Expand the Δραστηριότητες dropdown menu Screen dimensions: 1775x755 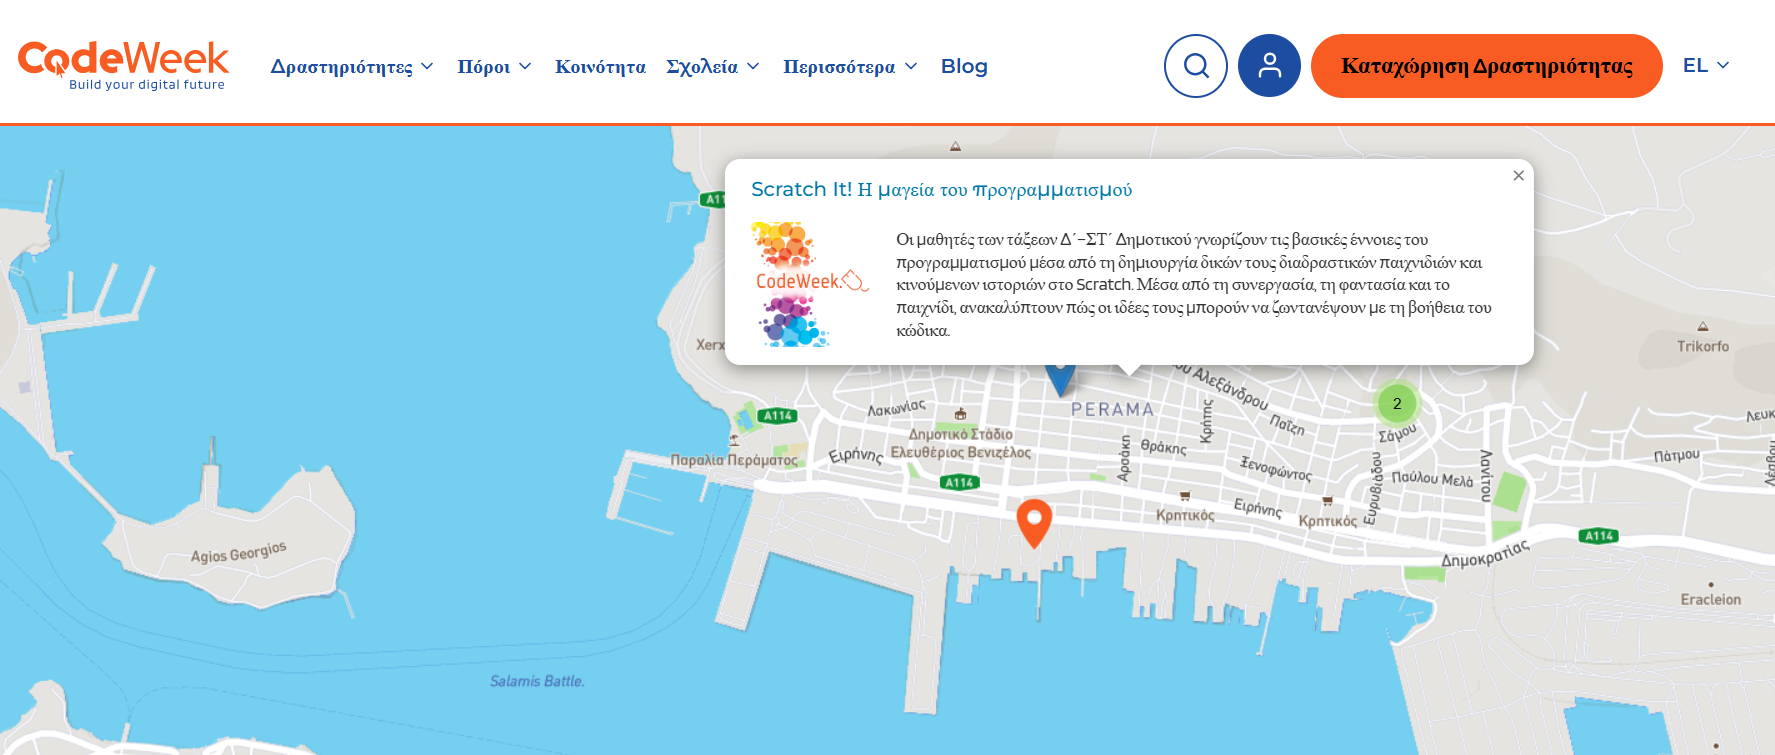(352, 67)
